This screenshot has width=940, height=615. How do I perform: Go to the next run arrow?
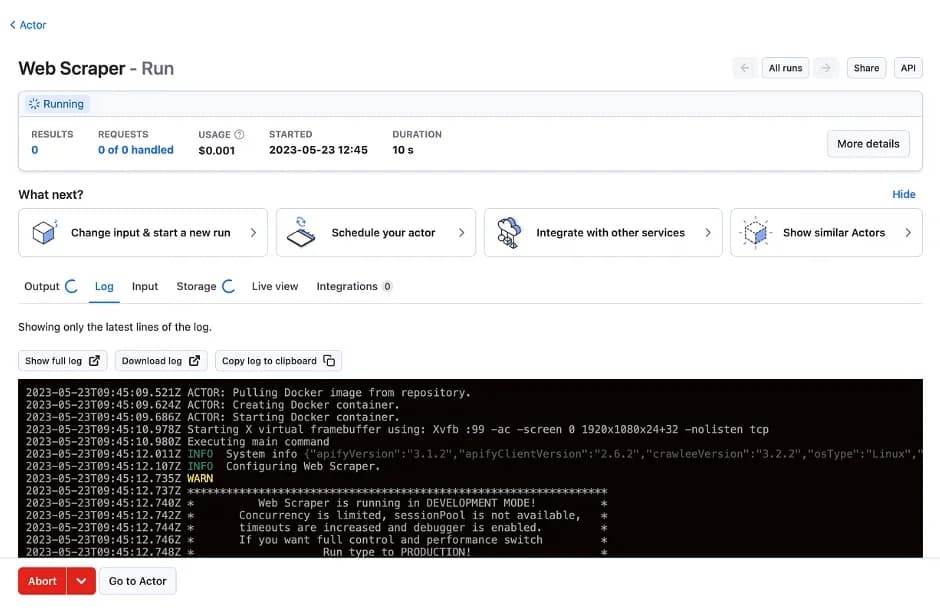(x=825, y=68)
